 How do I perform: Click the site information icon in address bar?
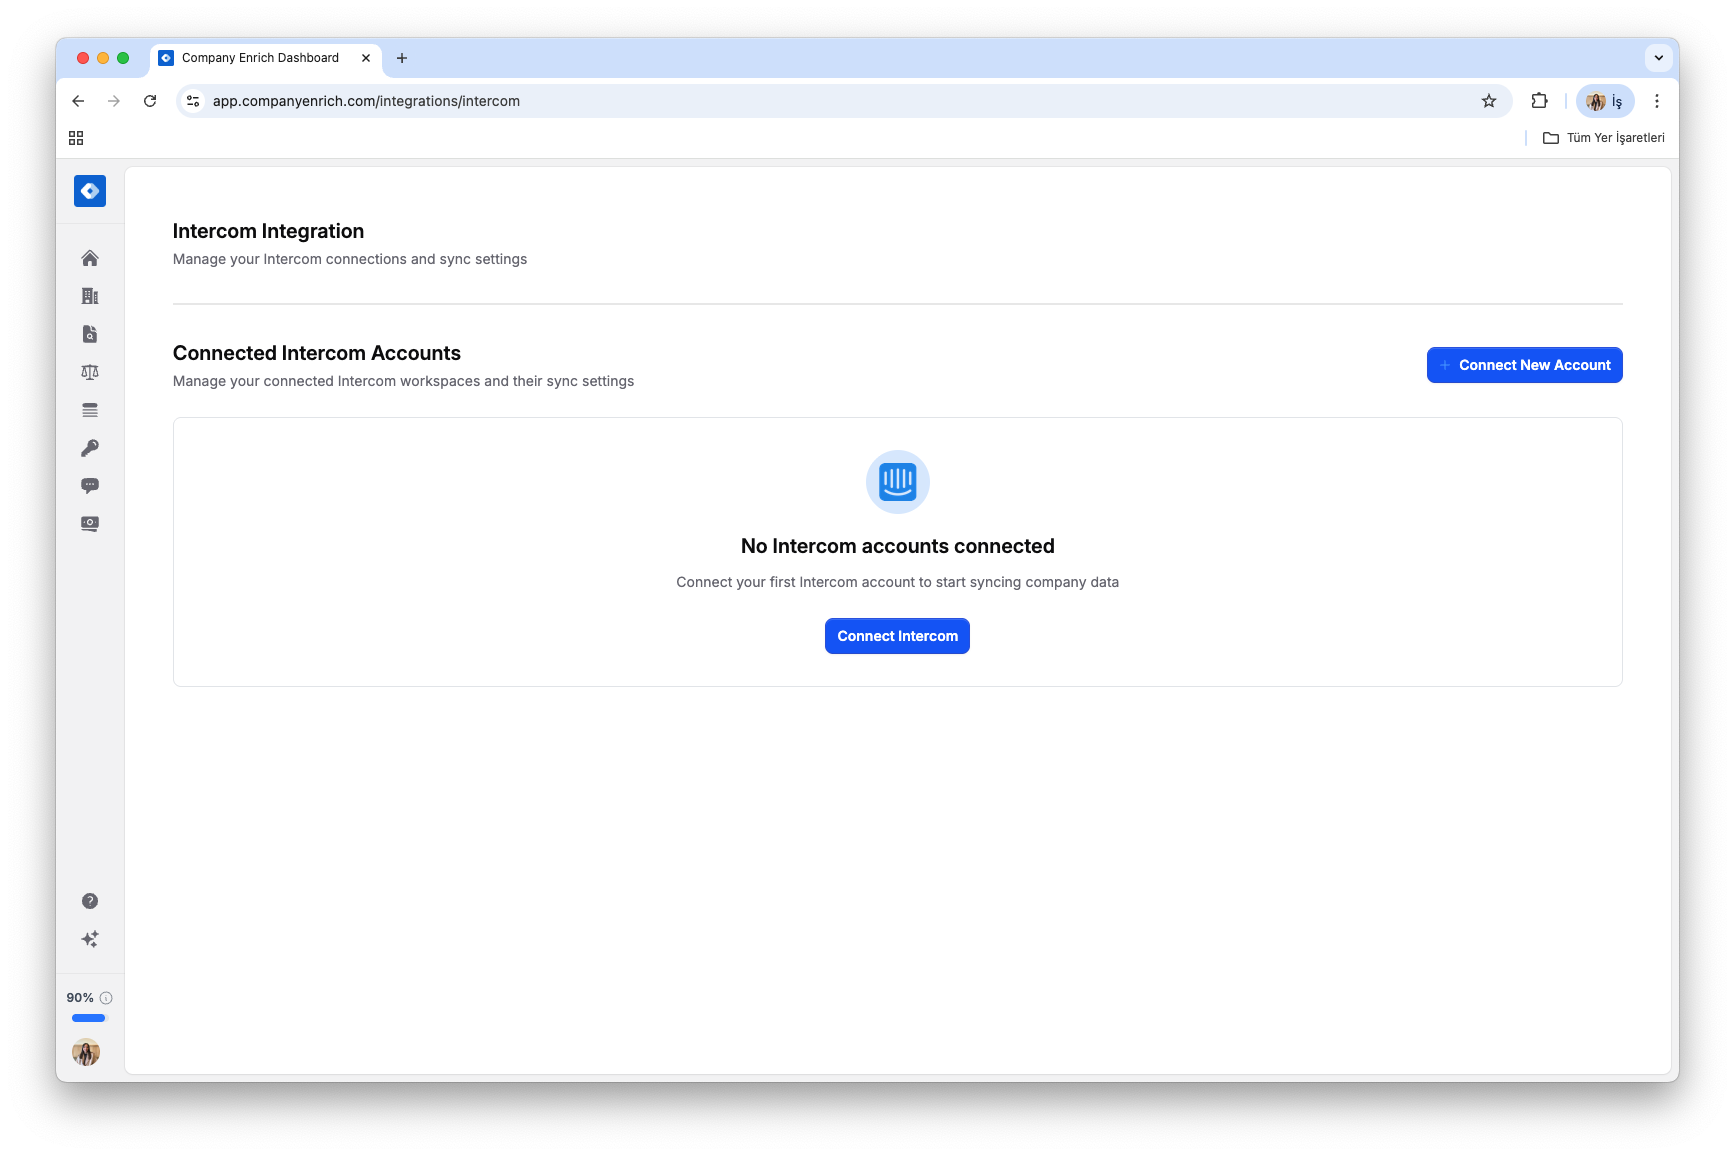pos(194,101)
